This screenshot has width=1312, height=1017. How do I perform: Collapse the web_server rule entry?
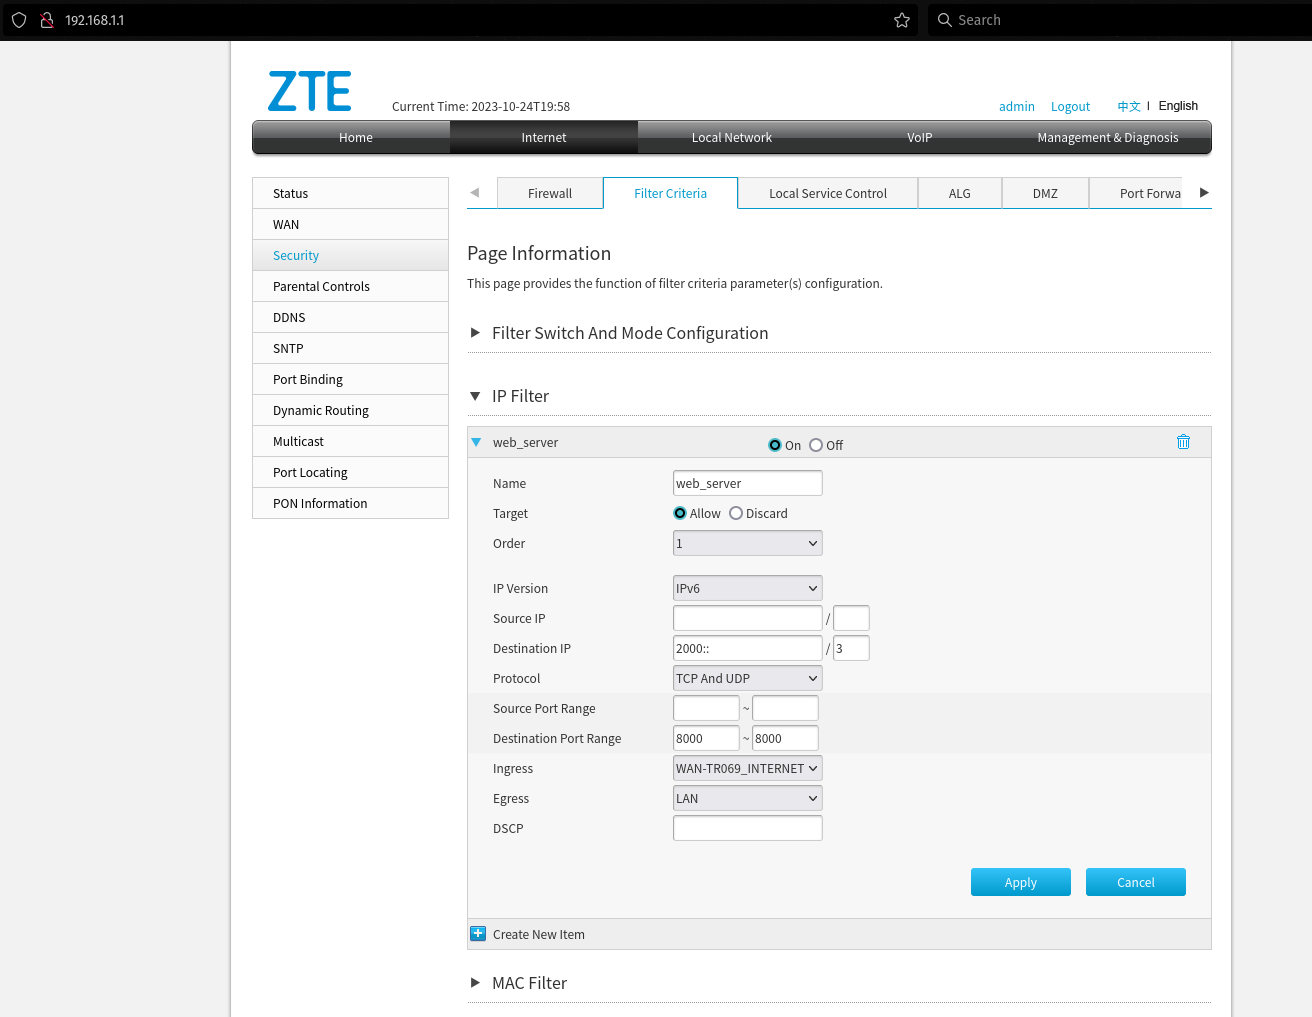pyautogui.click(x=477, y=442)
